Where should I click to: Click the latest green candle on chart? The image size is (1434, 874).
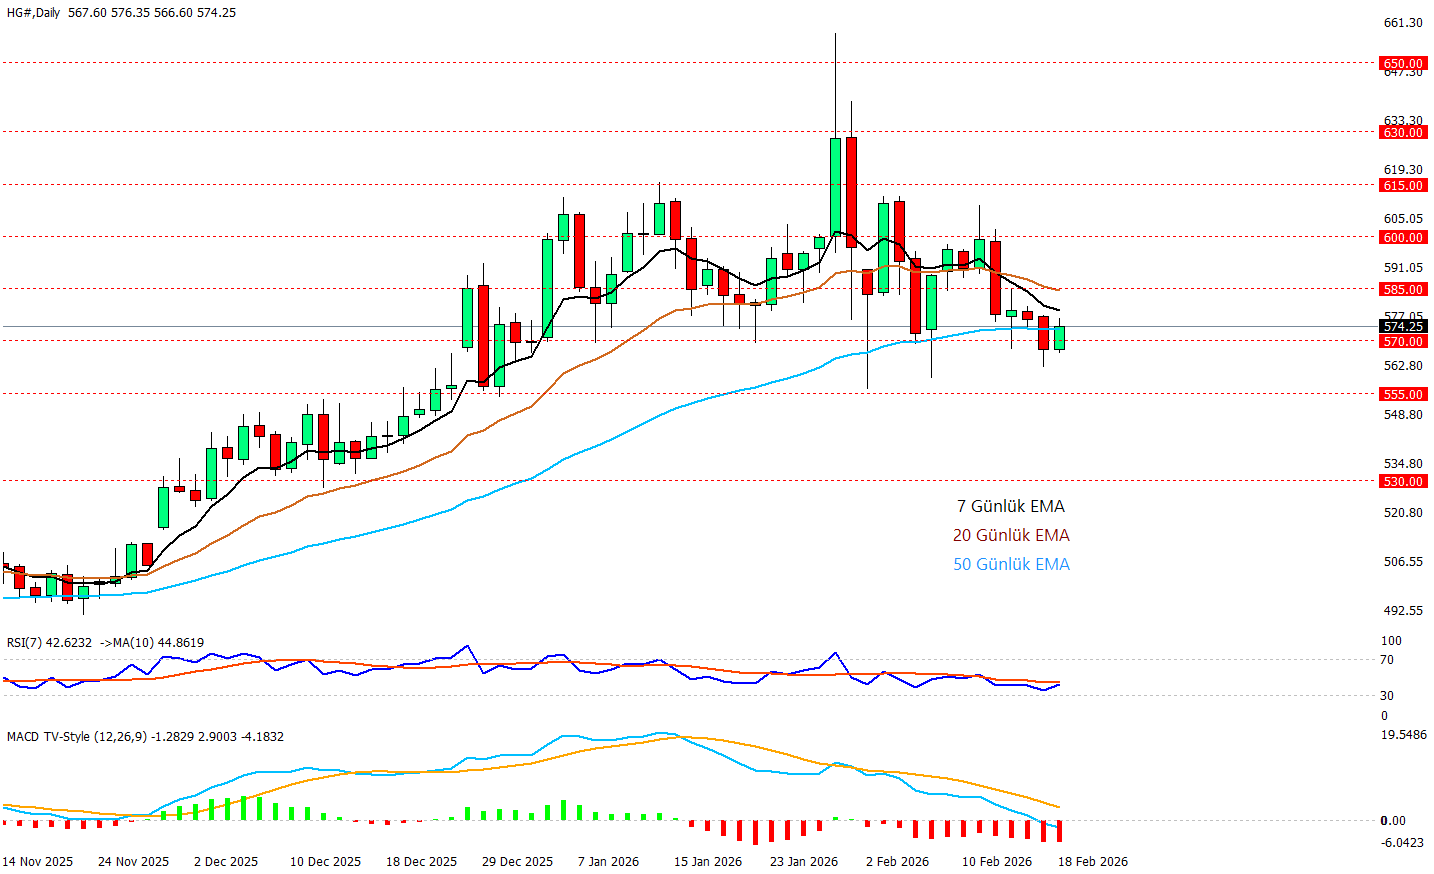(1059, 338)
